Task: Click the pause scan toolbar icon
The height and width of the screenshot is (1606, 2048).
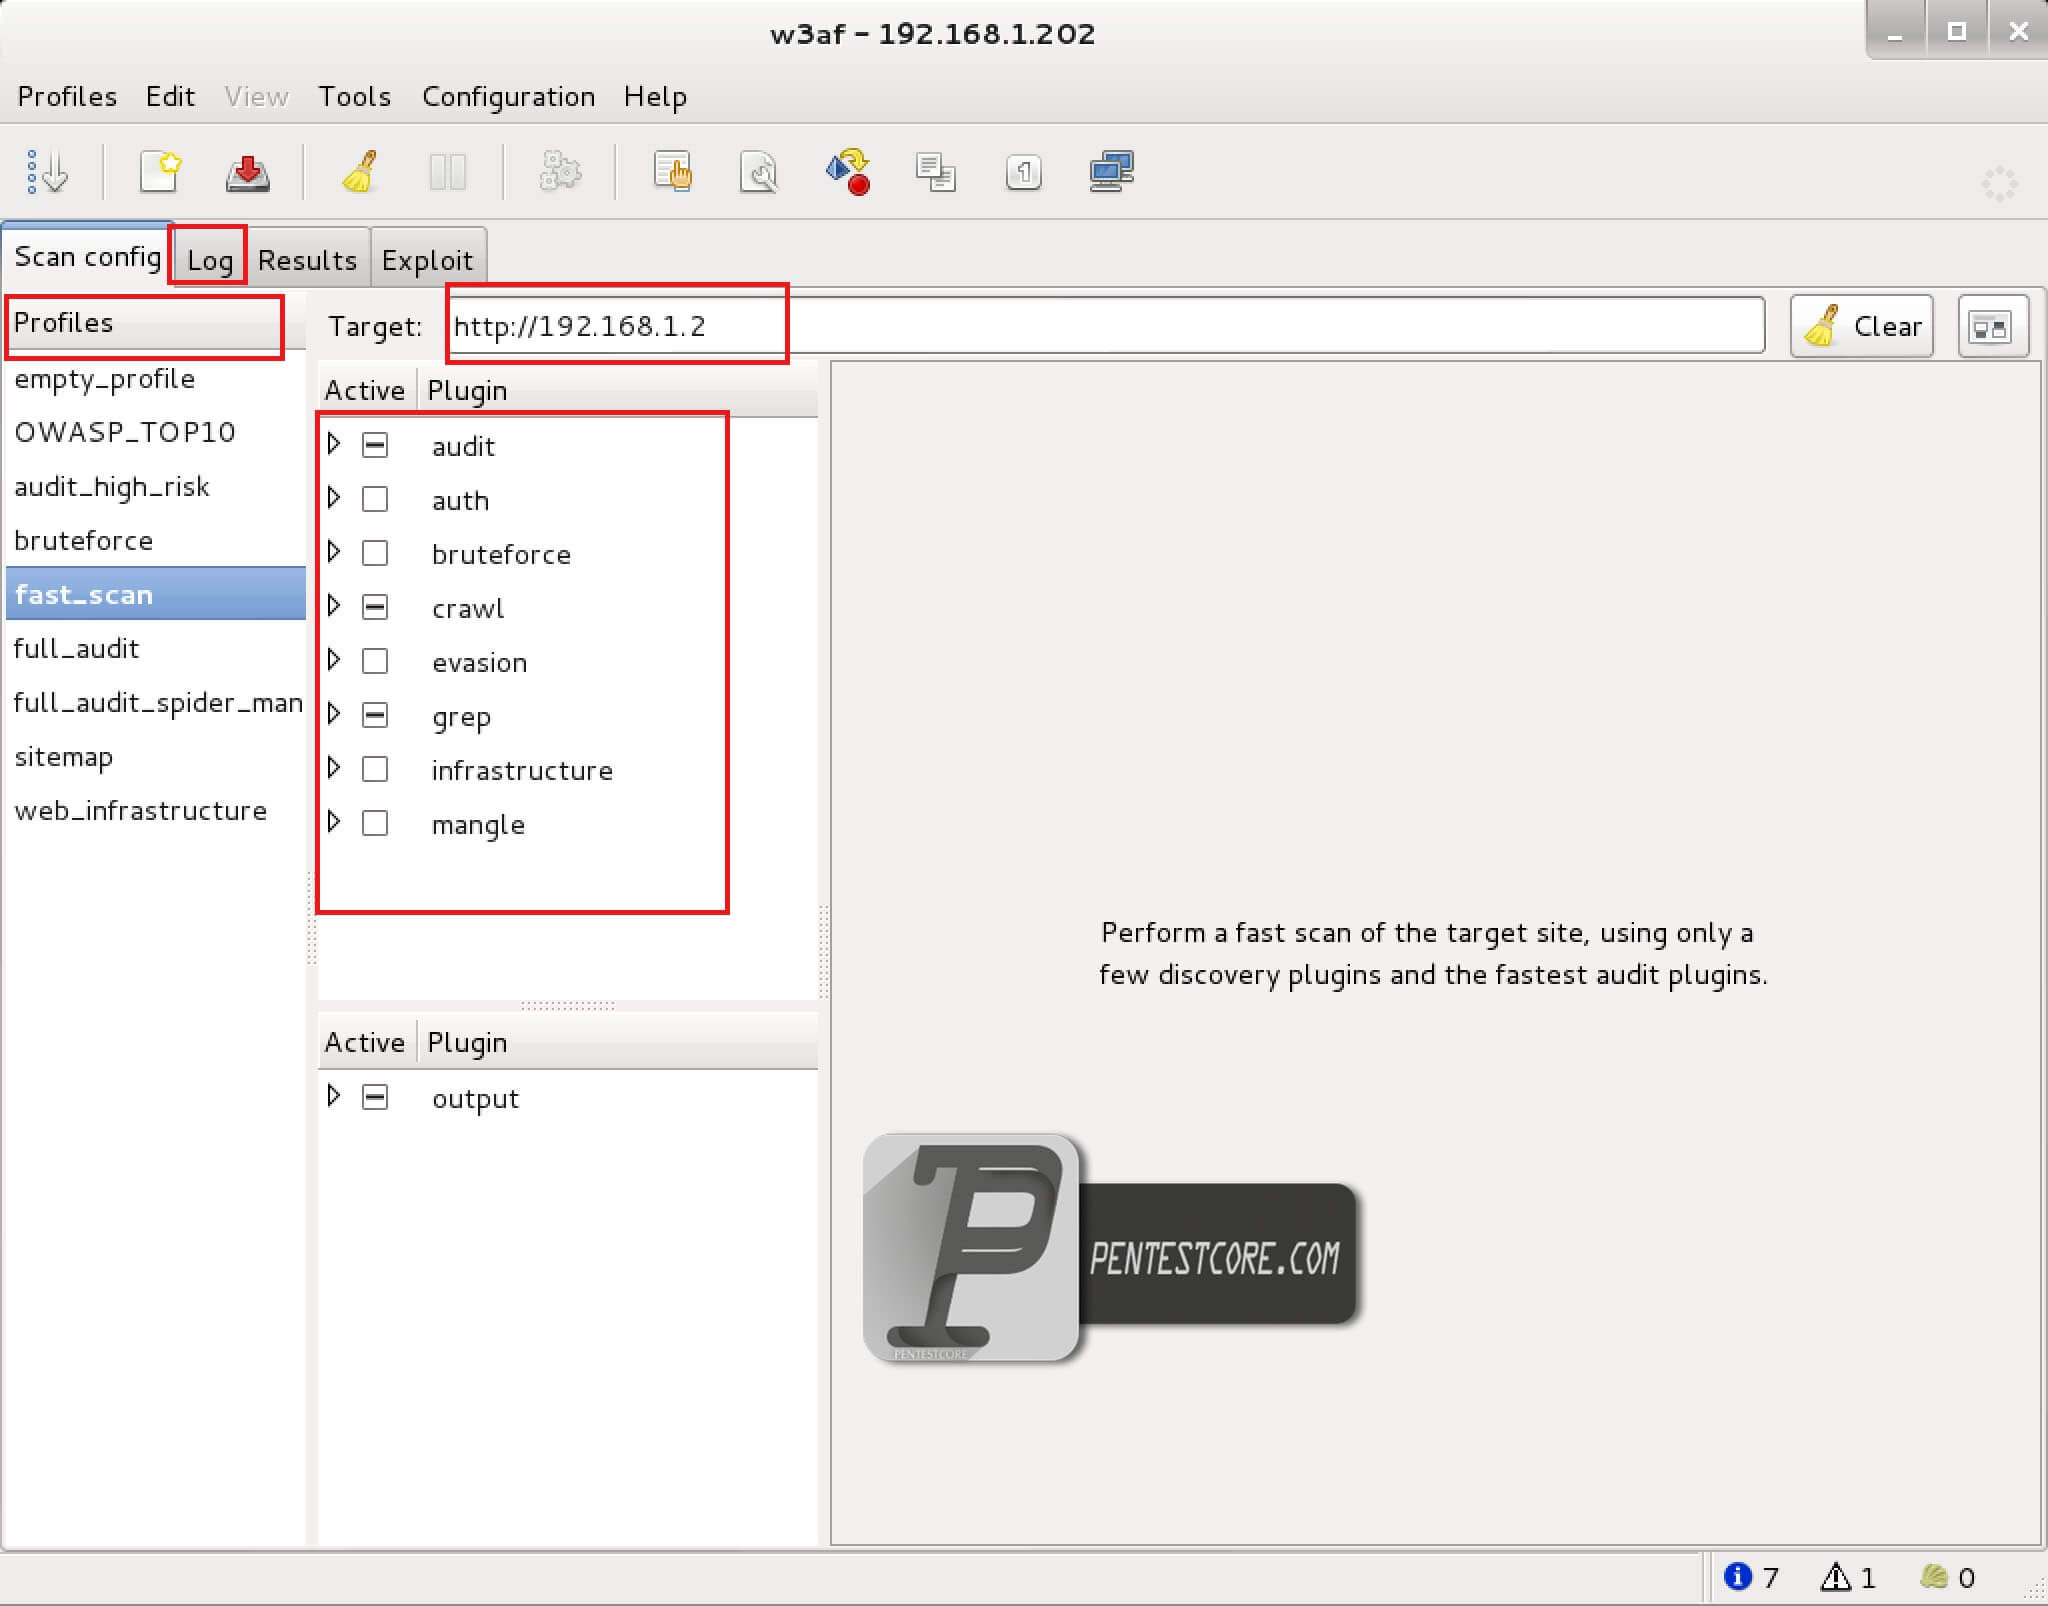Action: pyautogui.click(x=447, y=172)
